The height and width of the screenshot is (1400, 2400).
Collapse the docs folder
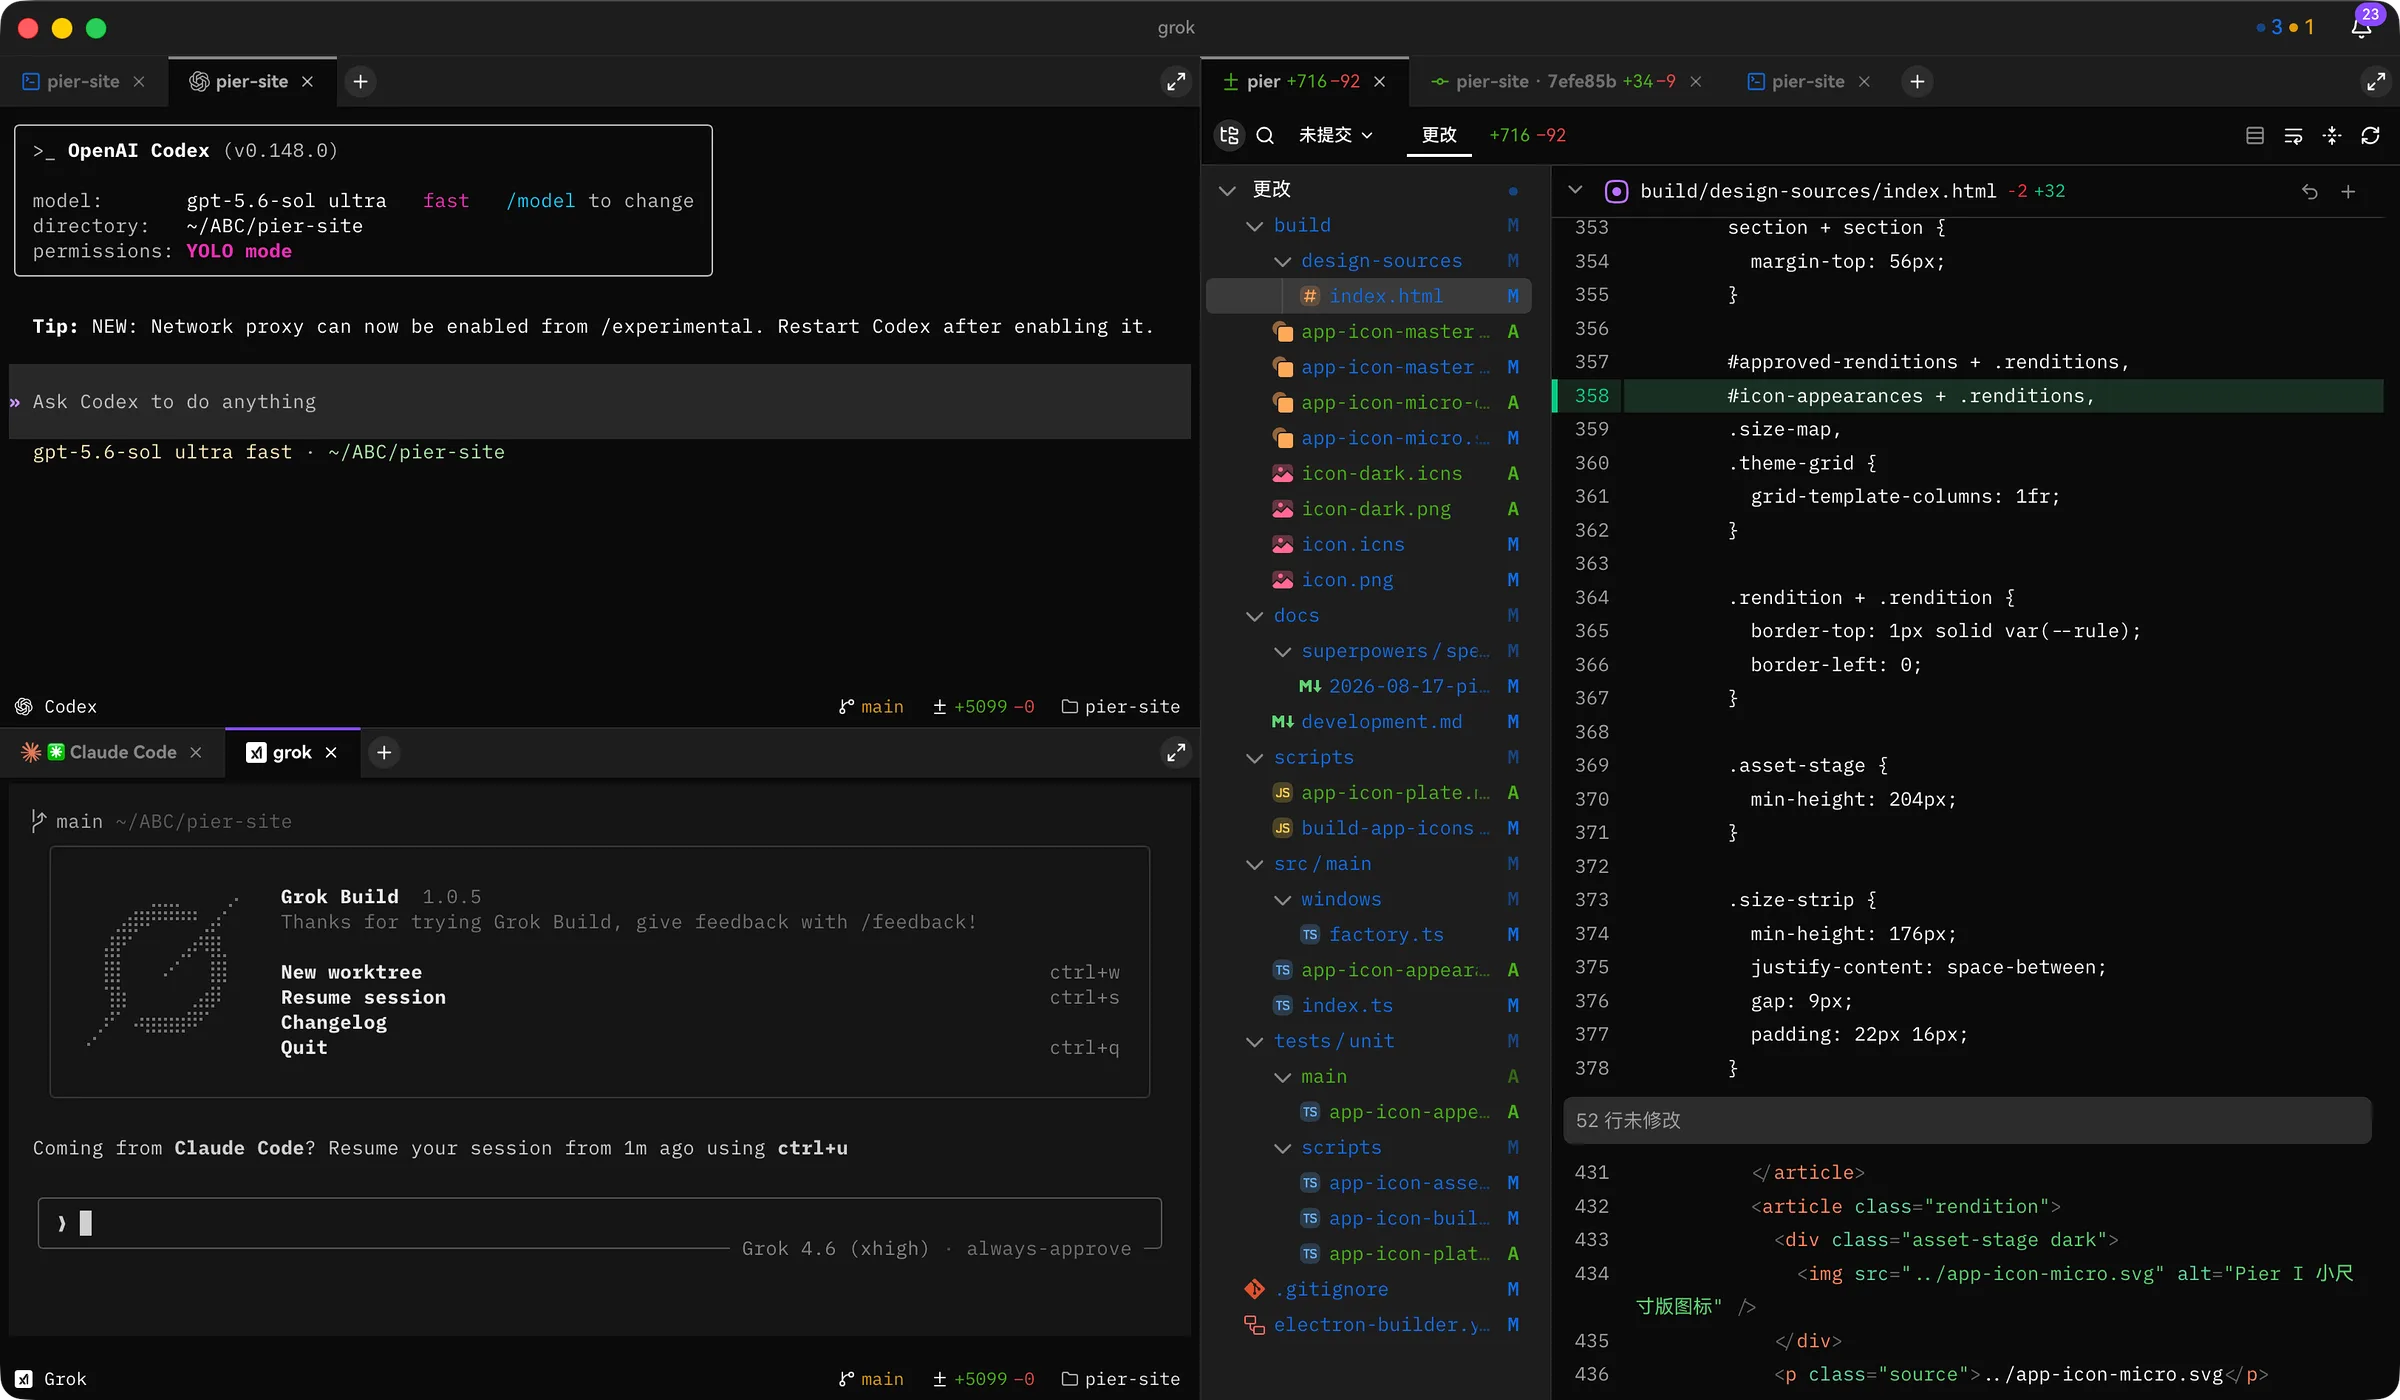(x=1254, y=616)
